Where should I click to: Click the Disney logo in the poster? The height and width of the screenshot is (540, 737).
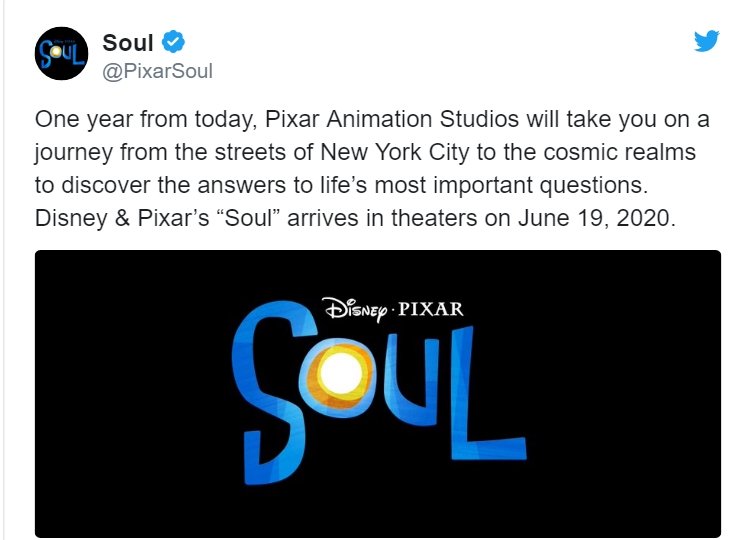(357, 309)
